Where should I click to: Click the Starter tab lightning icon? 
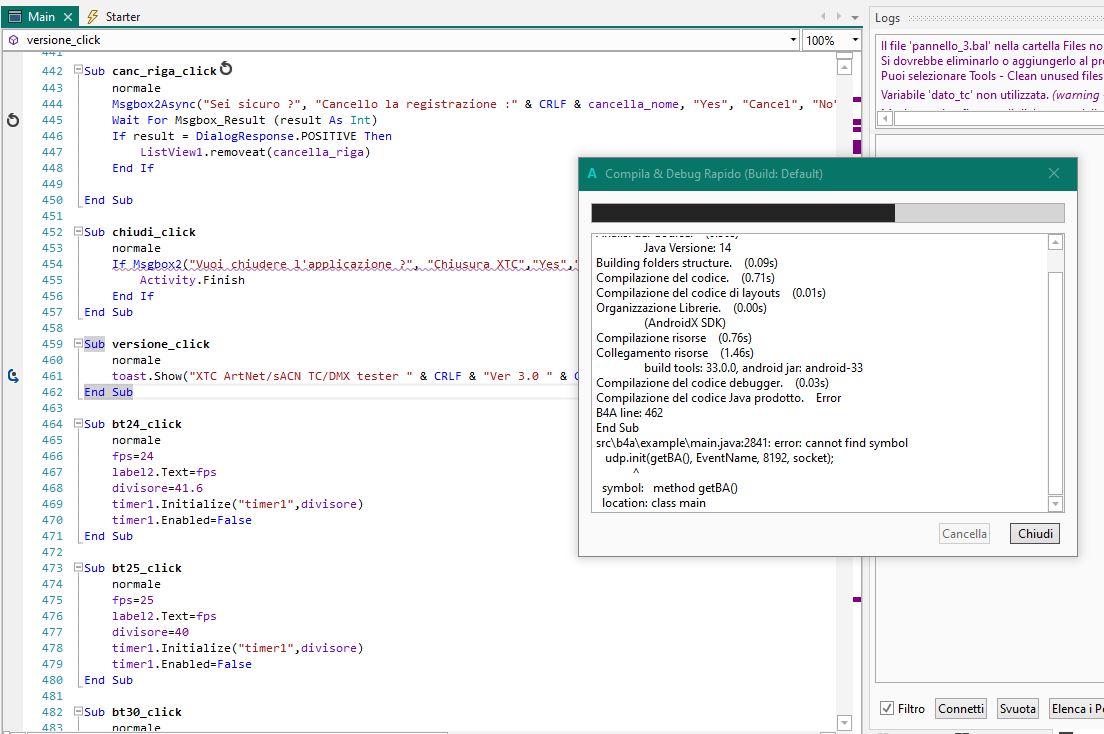[x=92, y=16]
